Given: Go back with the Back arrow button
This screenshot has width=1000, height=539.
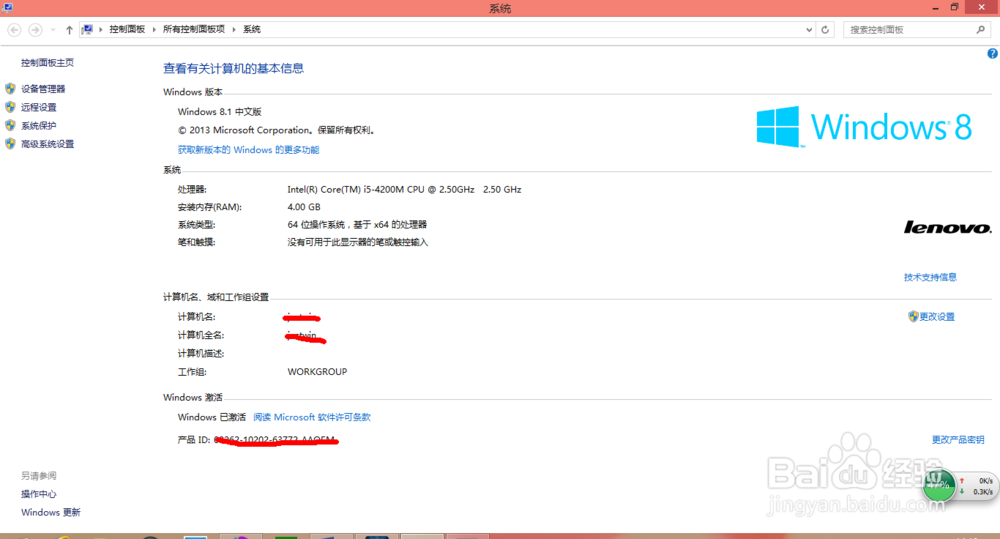Looking at the screenshot, I should (14, 29).
